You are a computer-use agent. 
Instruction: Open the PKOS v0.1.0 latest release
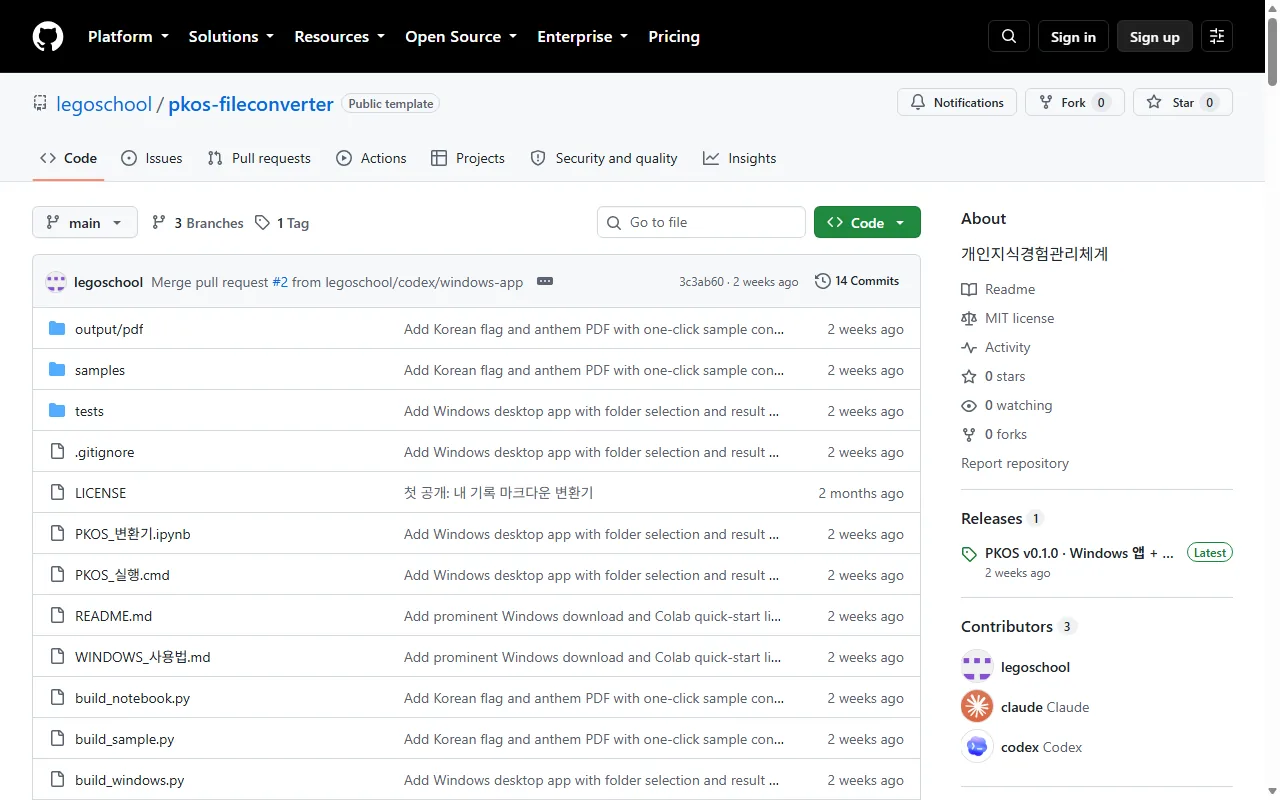pos(1079,553)
